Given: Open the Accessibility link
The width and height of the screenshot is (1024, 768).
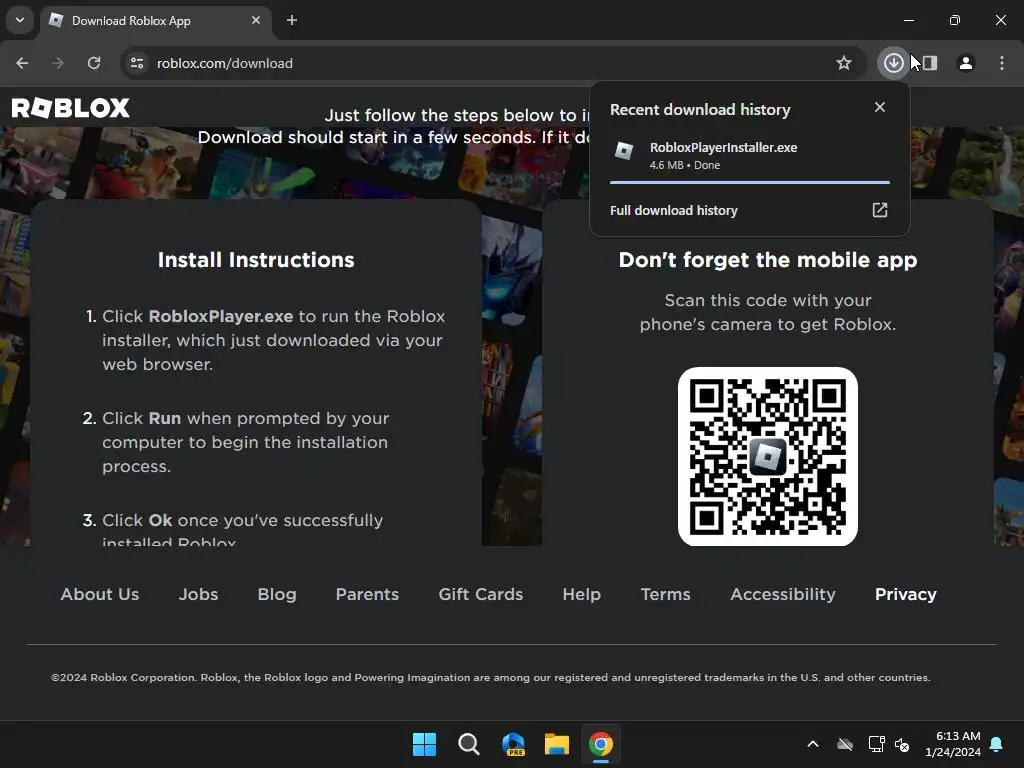Looking at the screenshot, I should click(x=782, y=594).
